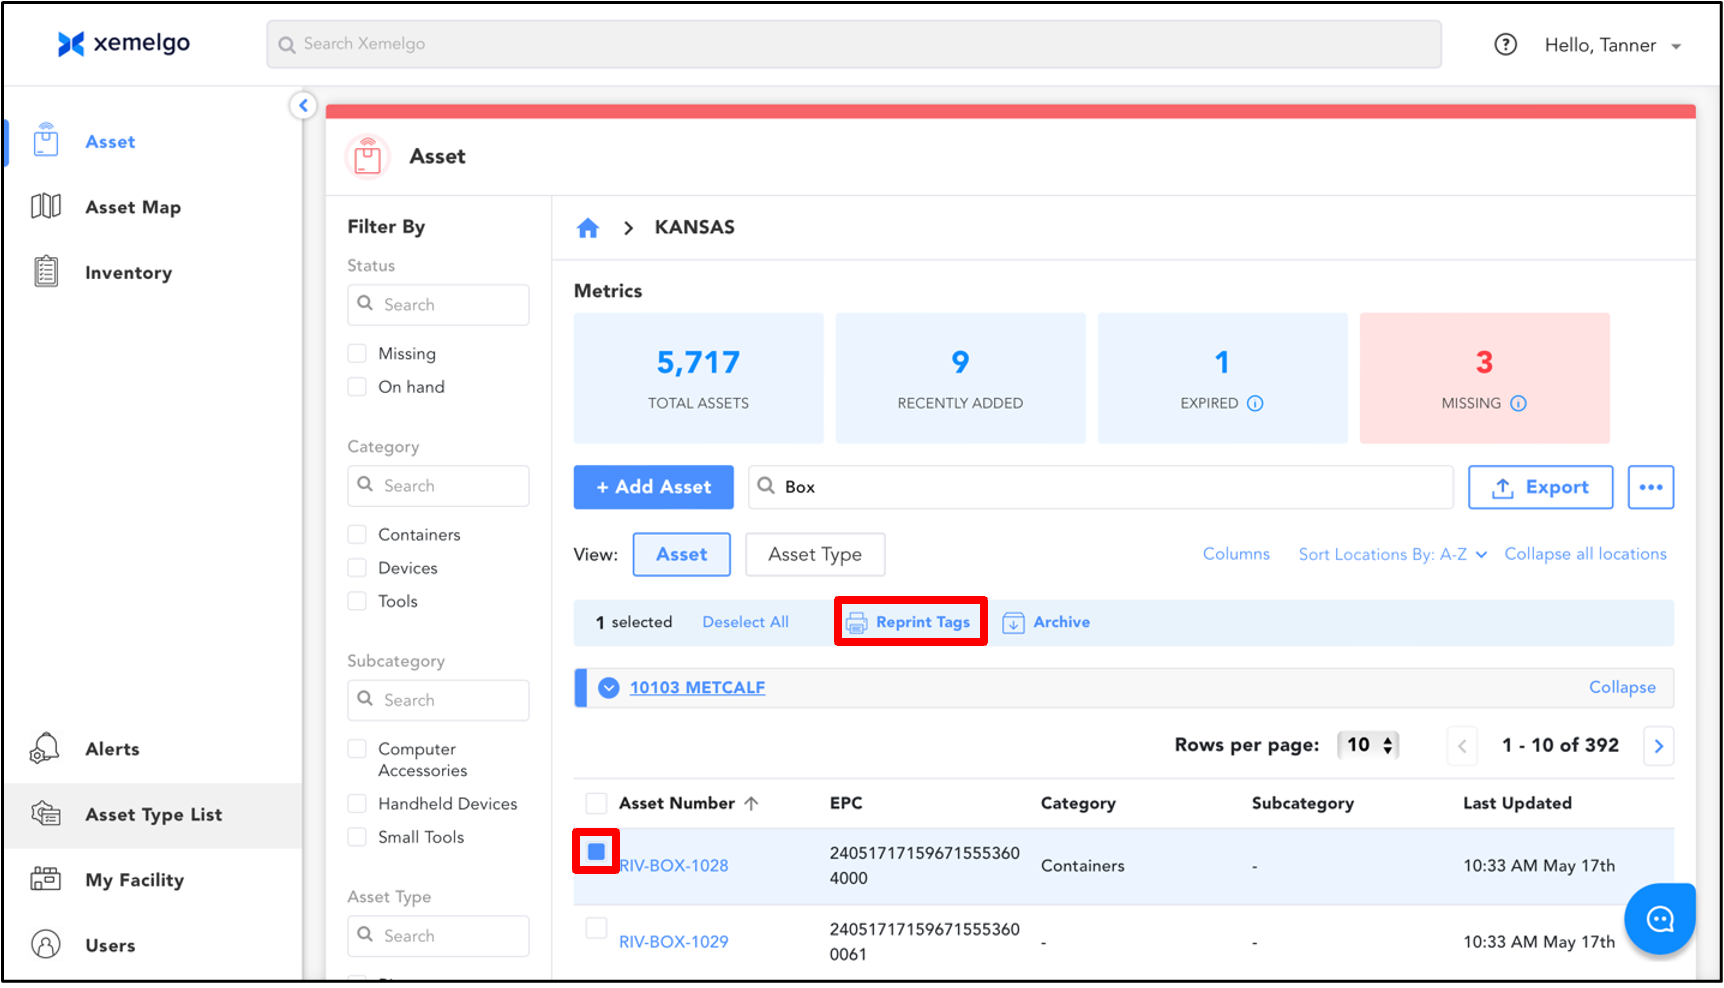This screenshot has height=988, width=1724.
Task: Click the Reprint Tags printer icon
Action: pos(857,623)
